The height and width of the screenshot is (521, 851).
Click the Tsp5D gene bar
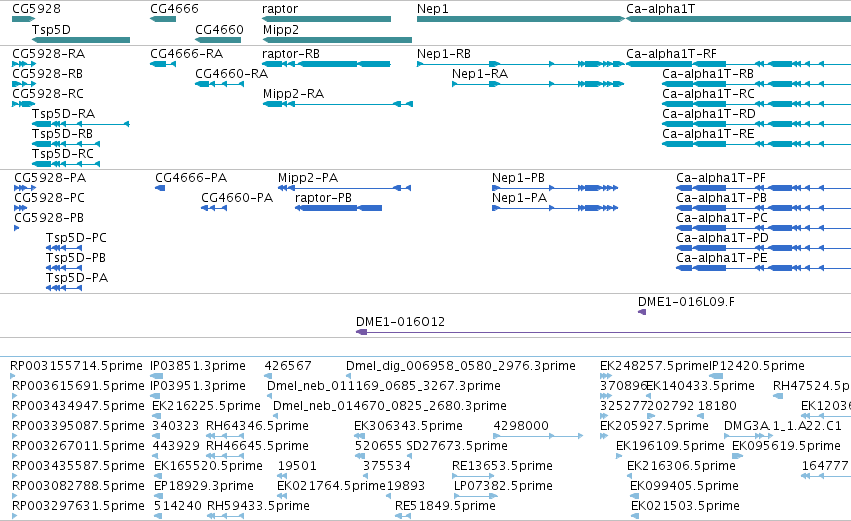81,40
